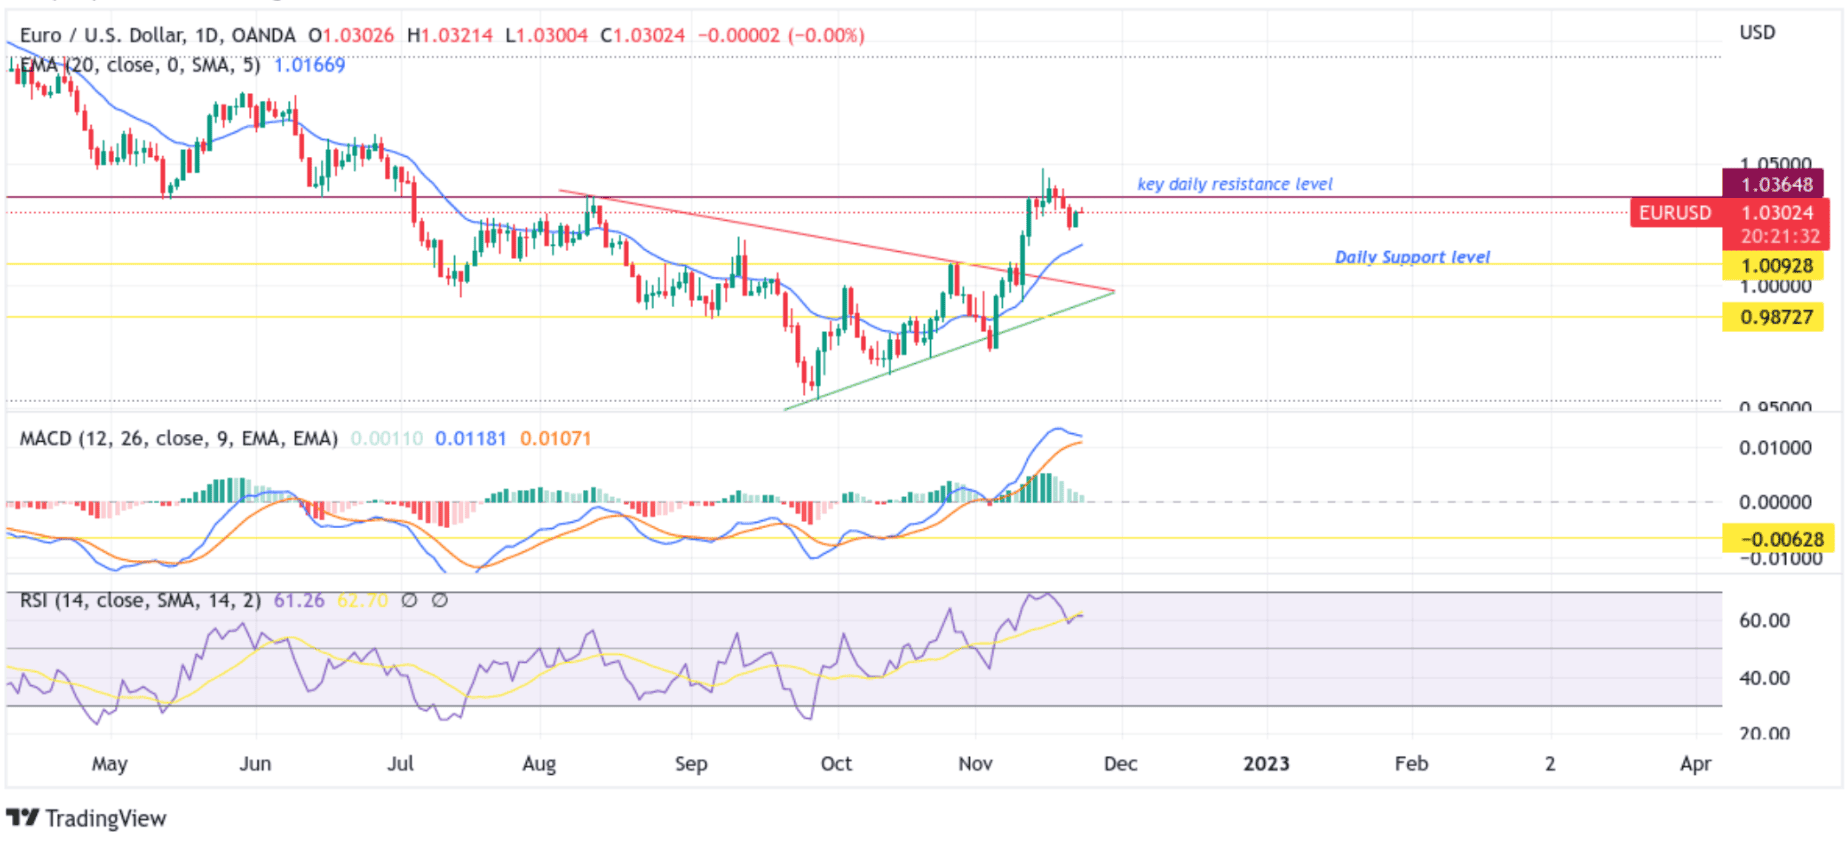Click the USD currency label on price axis
The height and width of the screenshot is (859, 1848).
[x=1757, y=32]
